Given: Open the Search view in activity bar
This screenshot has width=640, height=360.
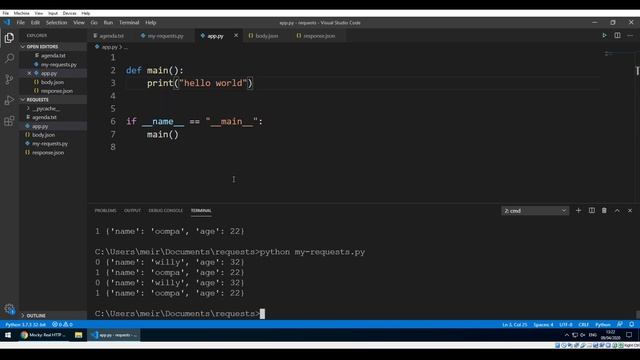Looking at the screenshot, I should [x=9, y=58].
